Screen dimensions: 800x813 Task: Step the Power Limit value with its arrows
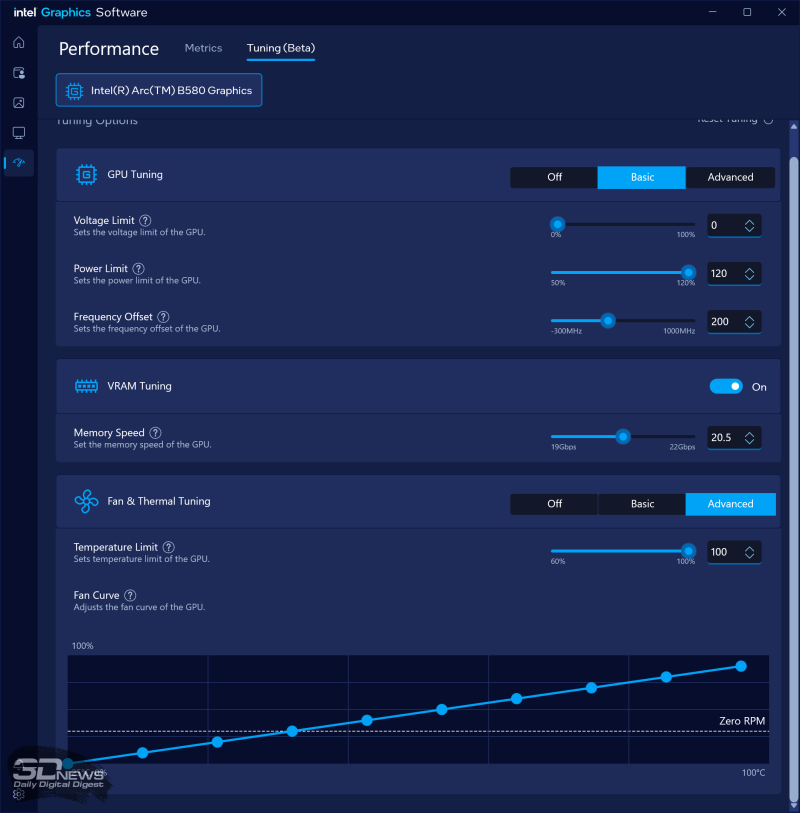749,274
